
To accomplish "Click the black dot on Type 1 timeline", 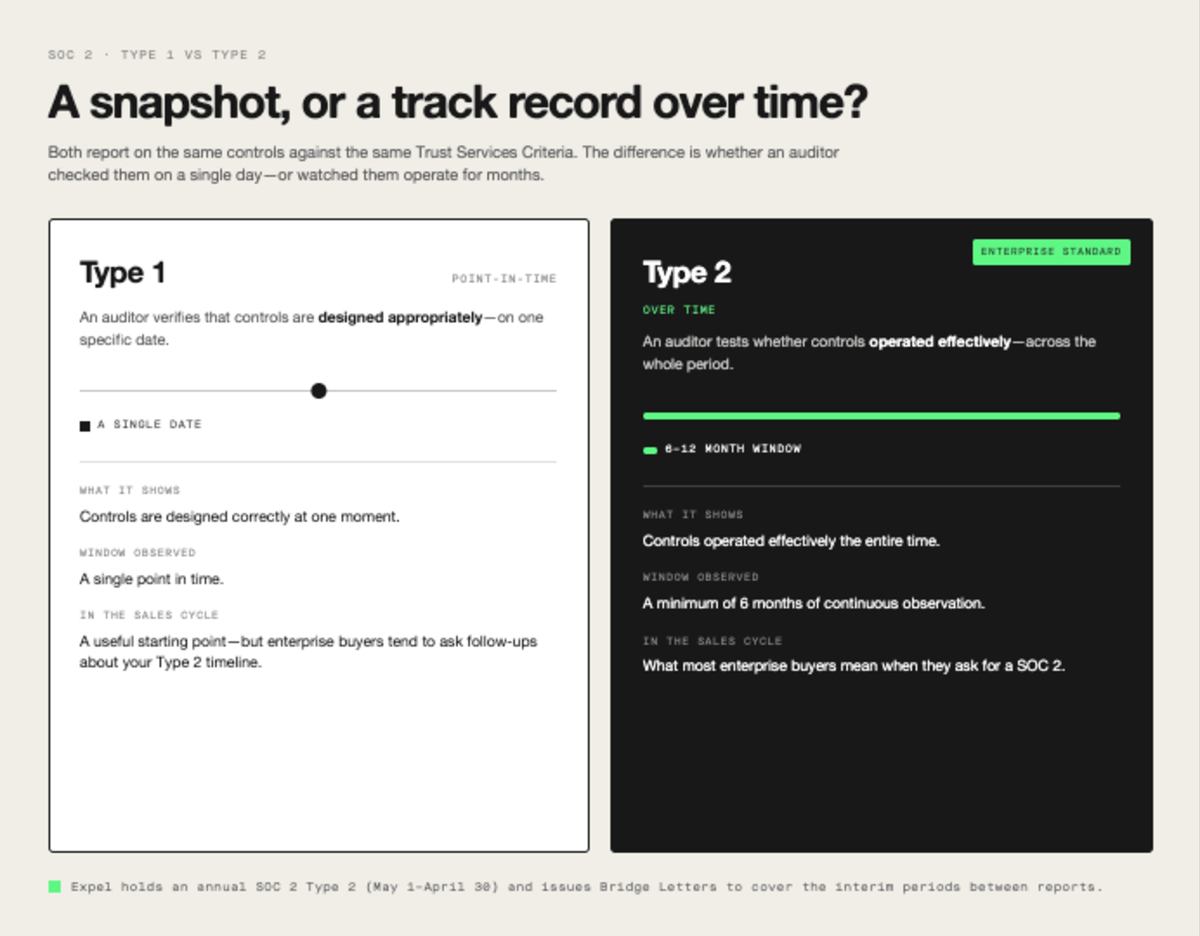I will tap(318, 390).
